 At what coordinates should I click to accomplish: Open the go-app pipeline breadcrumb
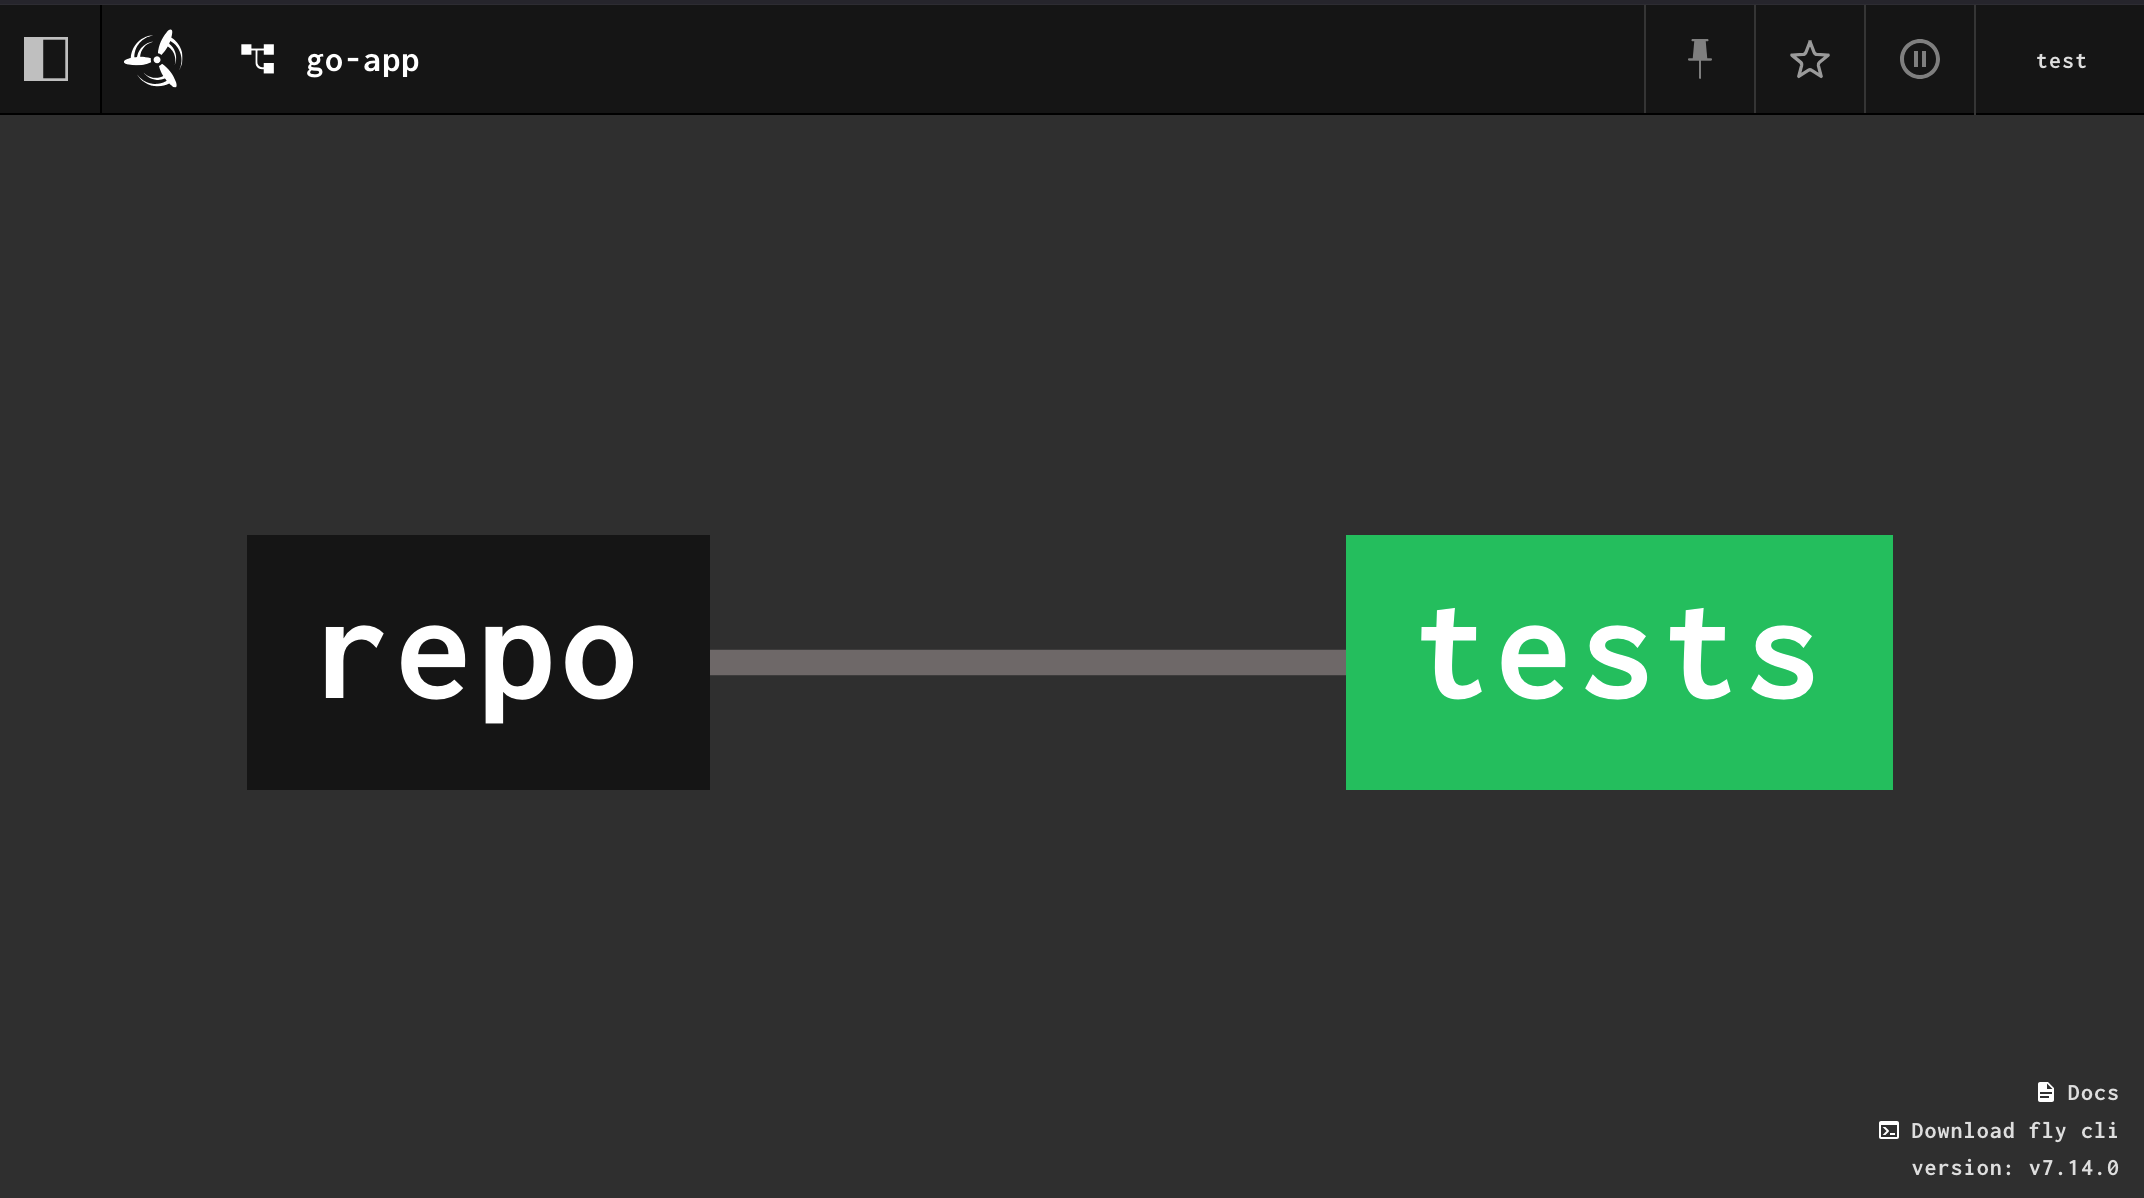coord(362,61)
